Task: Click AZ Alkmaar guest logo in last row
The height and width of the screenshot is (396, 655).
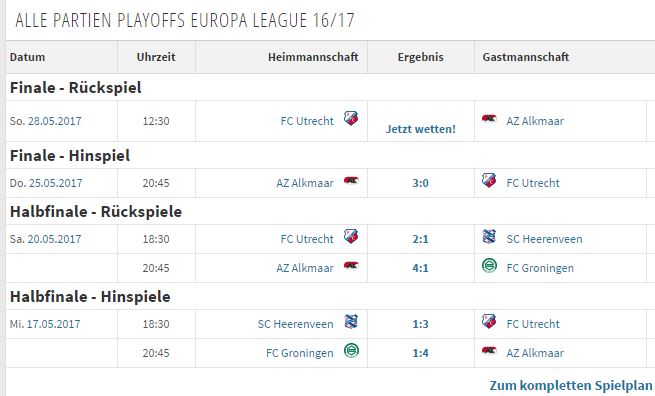Action: click(489, 350)
